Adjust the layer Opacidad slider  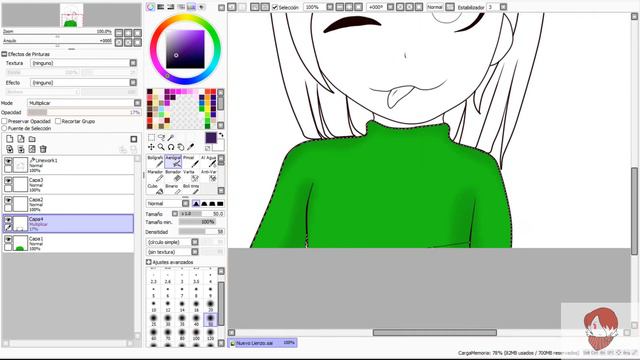pyautogui.click(x=84, y=112)
